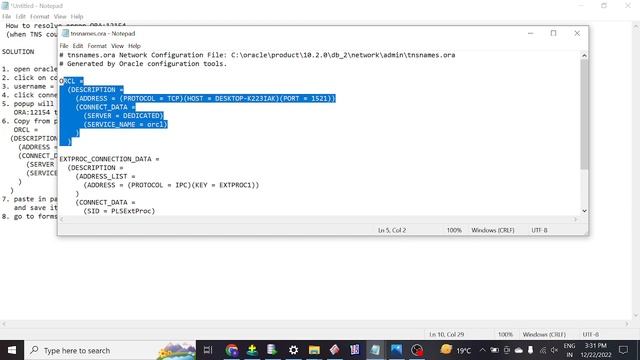Maximize the tnsnames.ora Notepad window

553,33
